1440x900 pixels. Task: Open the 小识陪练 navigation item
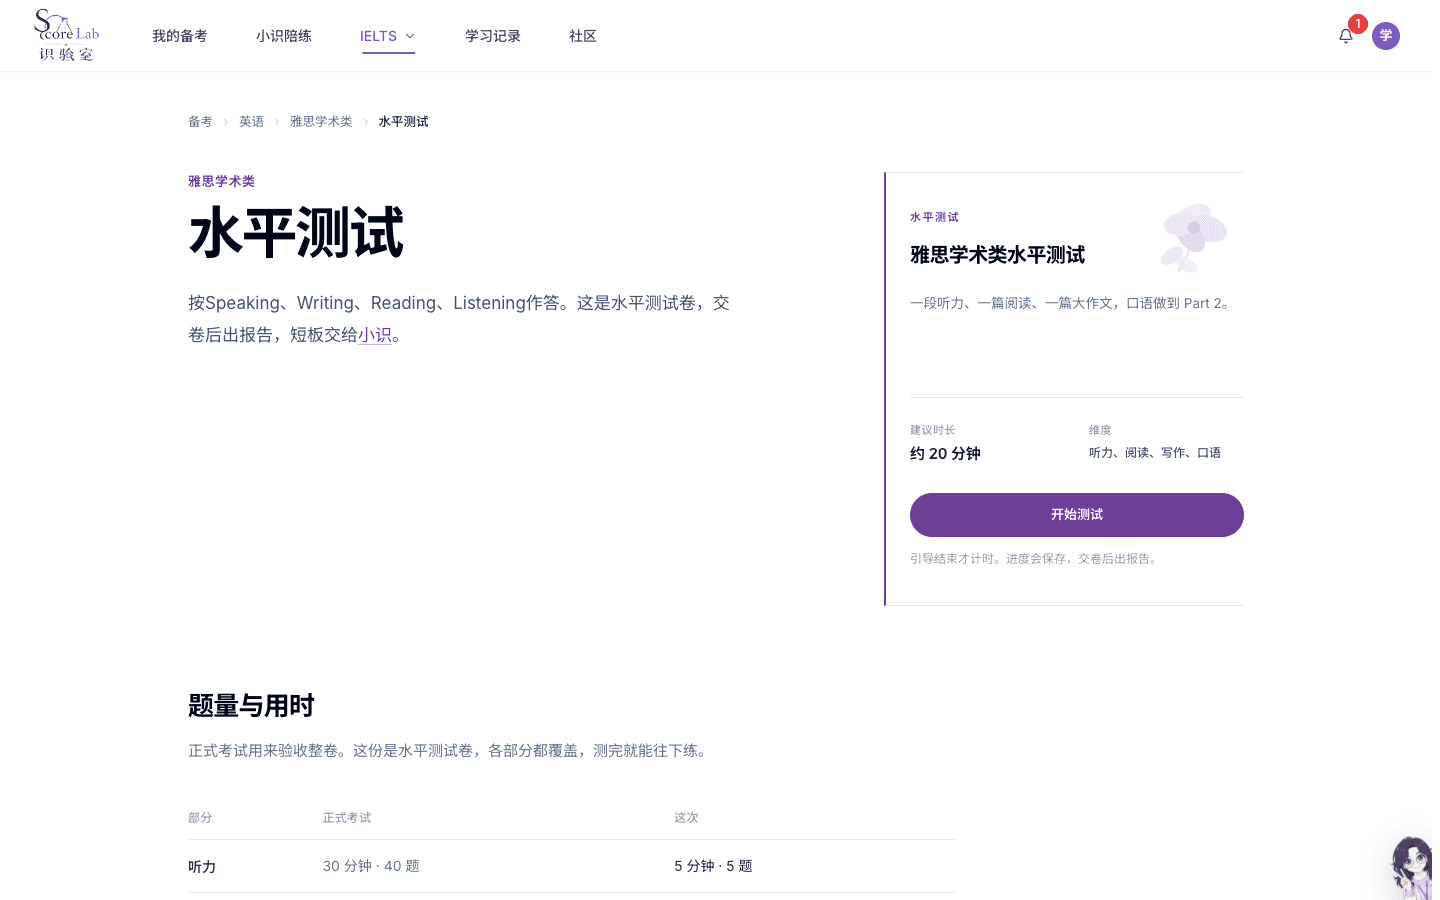pyautogui.click(x=284, y=36)
